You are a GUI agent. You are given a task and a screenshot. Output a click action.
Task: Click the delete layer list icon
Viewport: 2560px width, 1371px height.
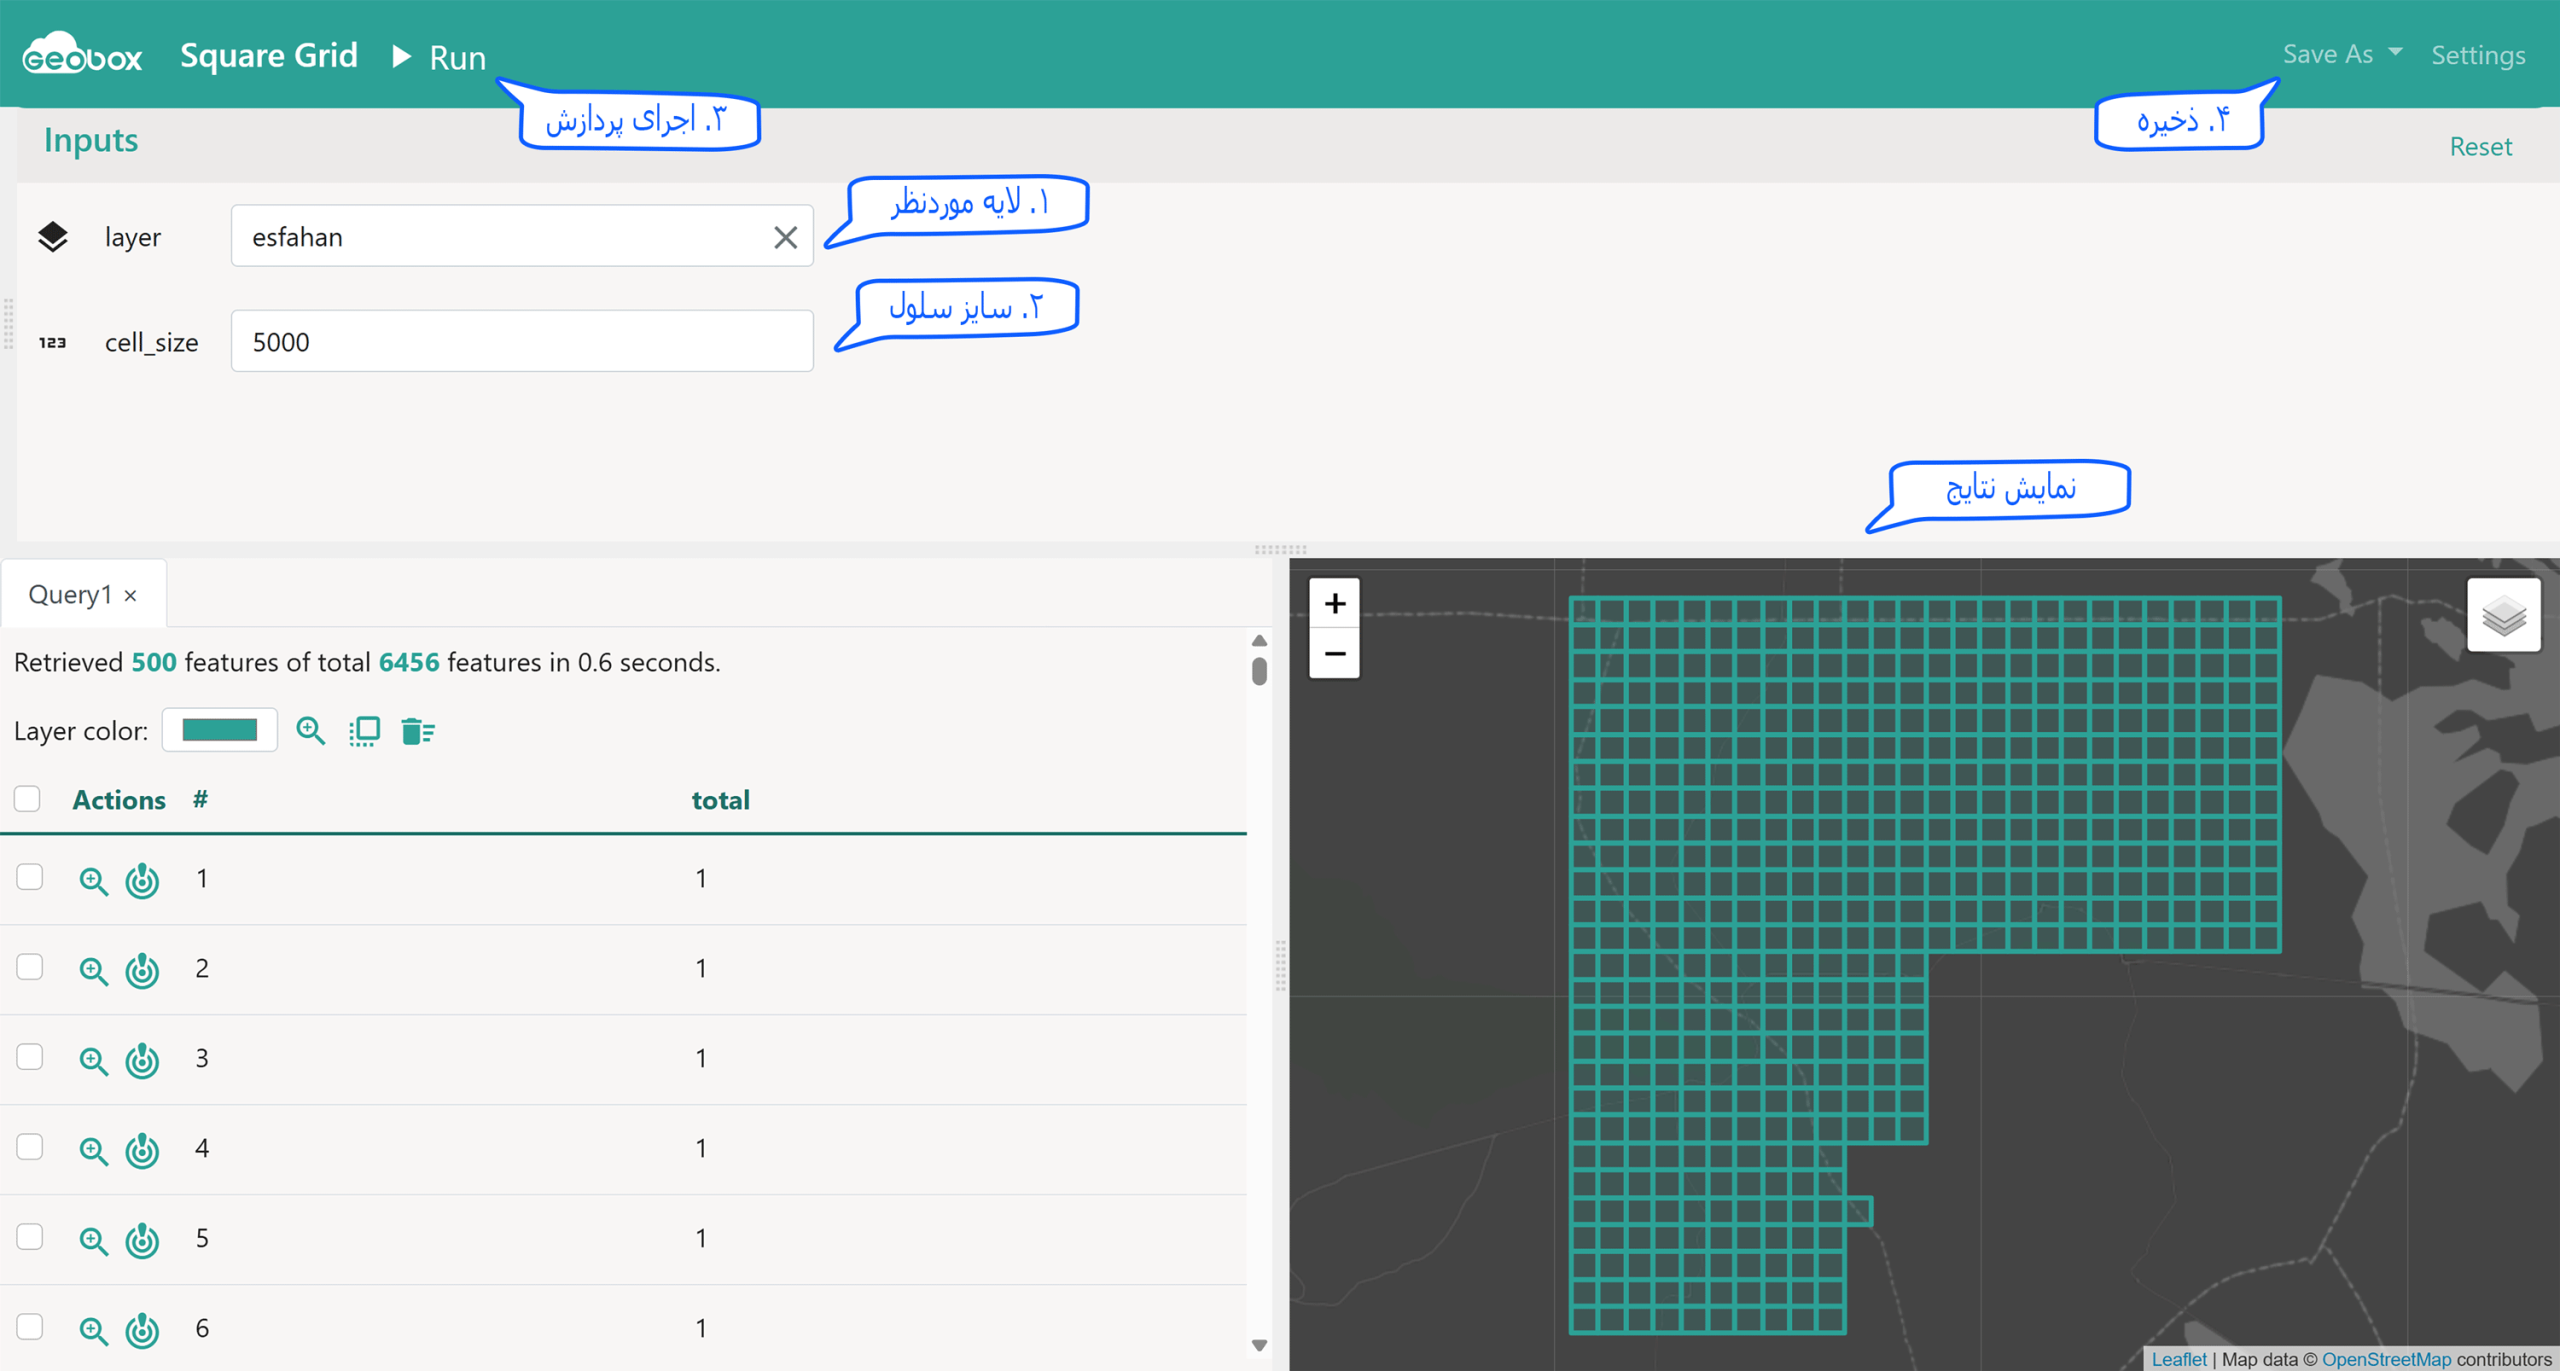417,731
